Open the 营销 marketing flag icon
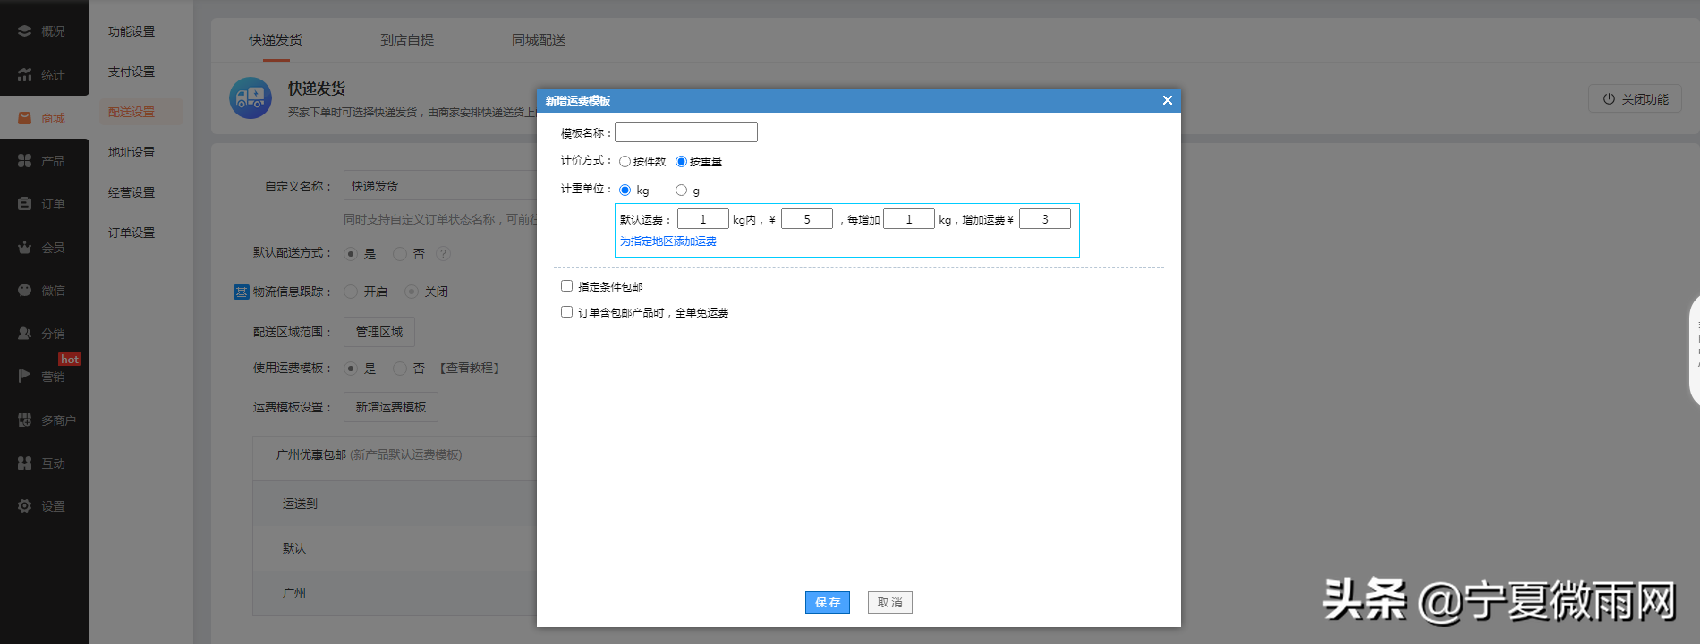 [x=24, y=376]
